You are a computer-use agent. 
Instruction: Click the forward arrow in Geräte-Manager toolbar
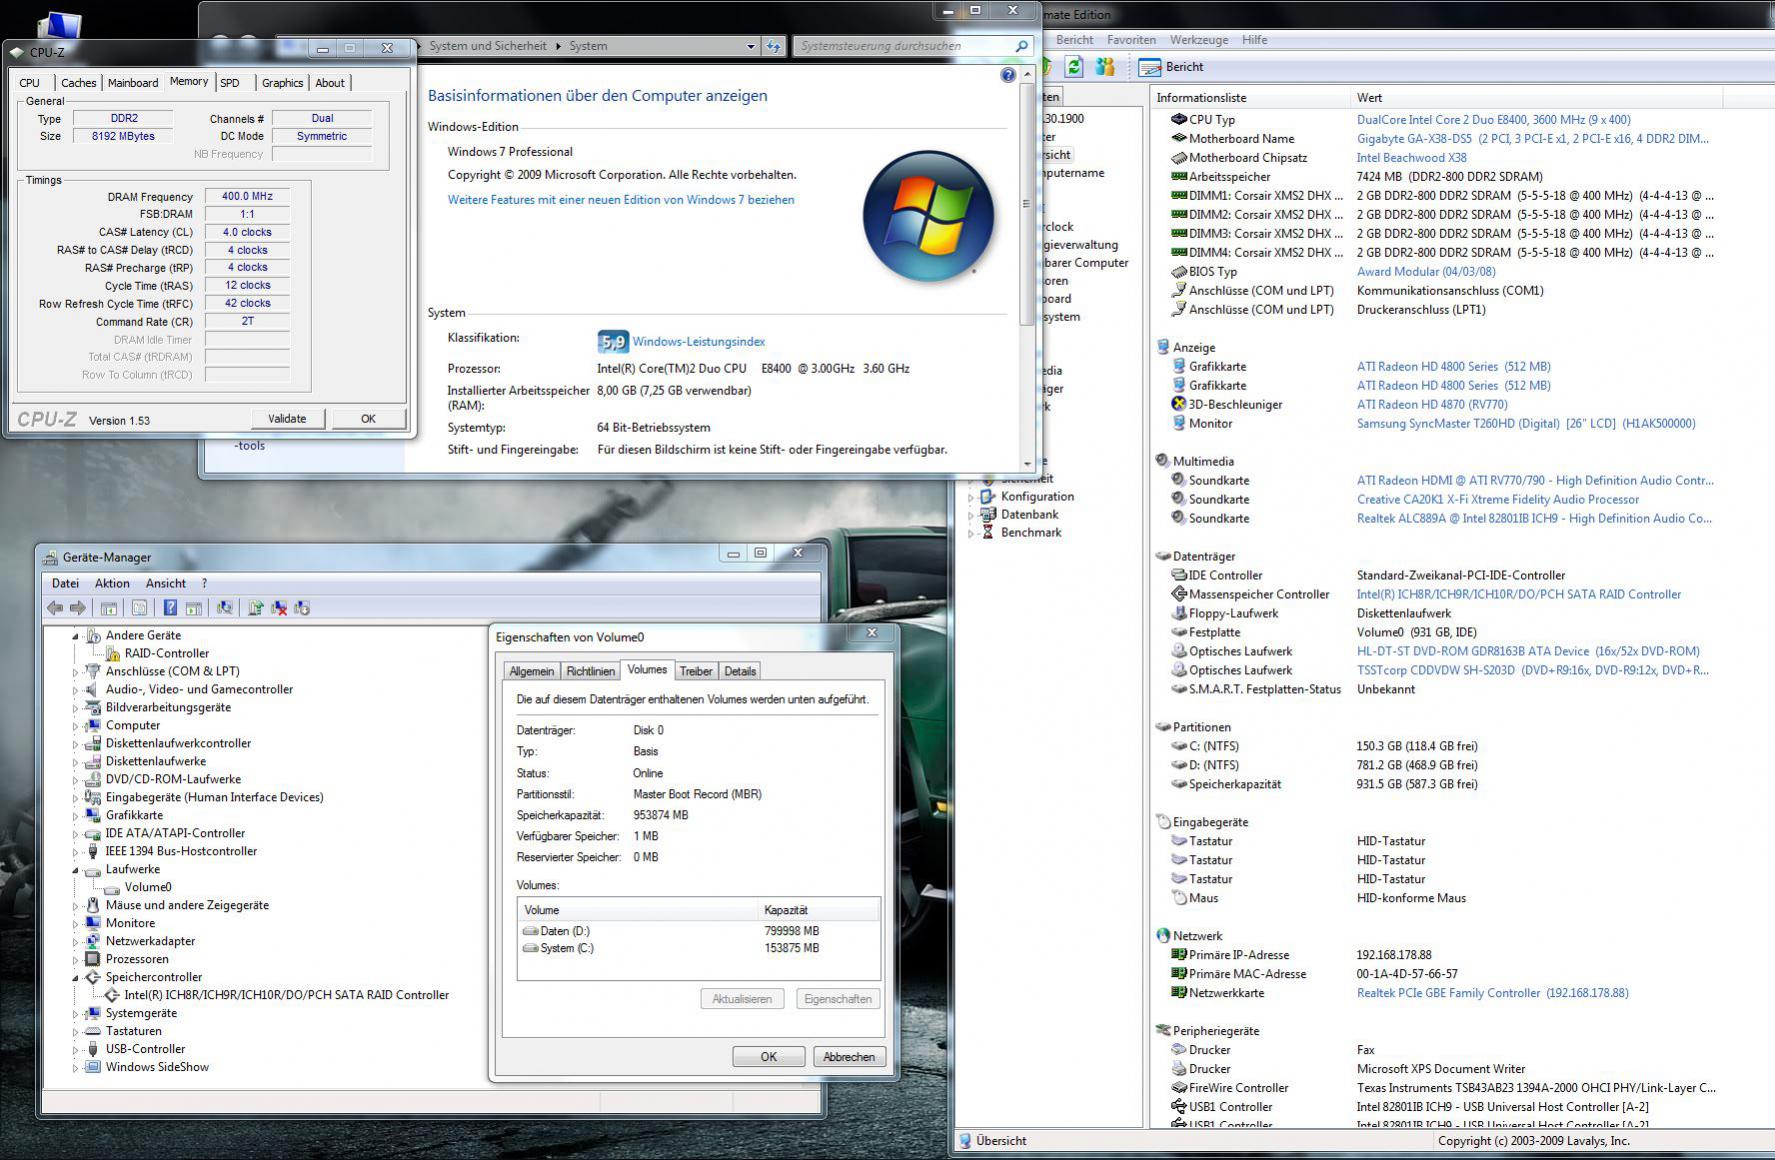pyautogui.click(x=78, y=608)
